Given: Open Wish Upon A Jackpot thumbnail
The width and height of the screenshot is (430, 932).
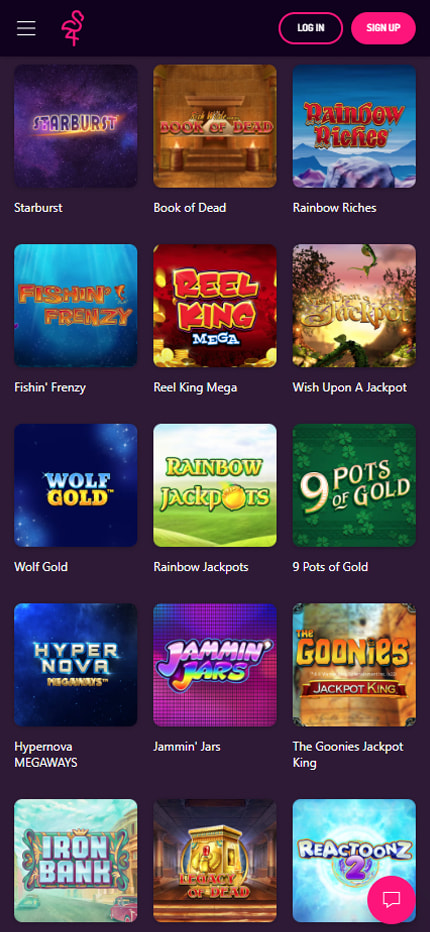Looking at the screenshot, I should tap(354, 306).
